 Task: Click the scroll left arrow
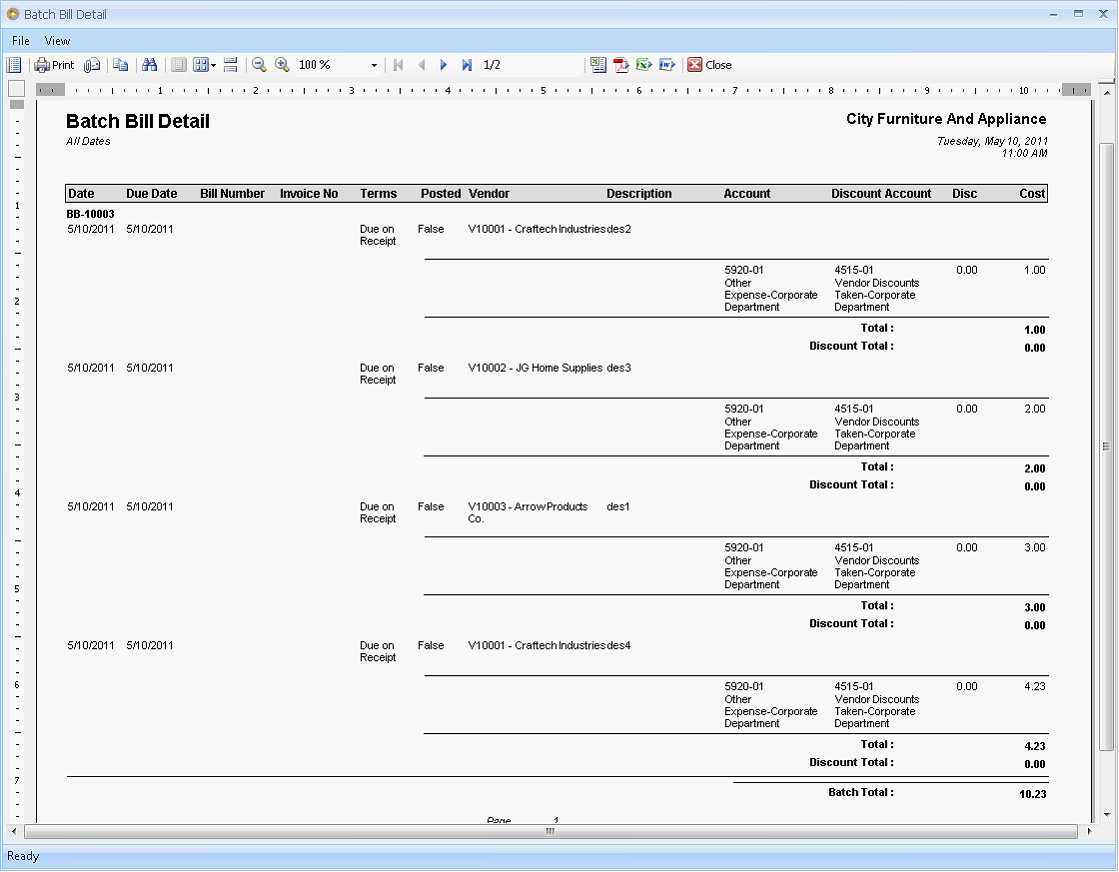point(13,831)
